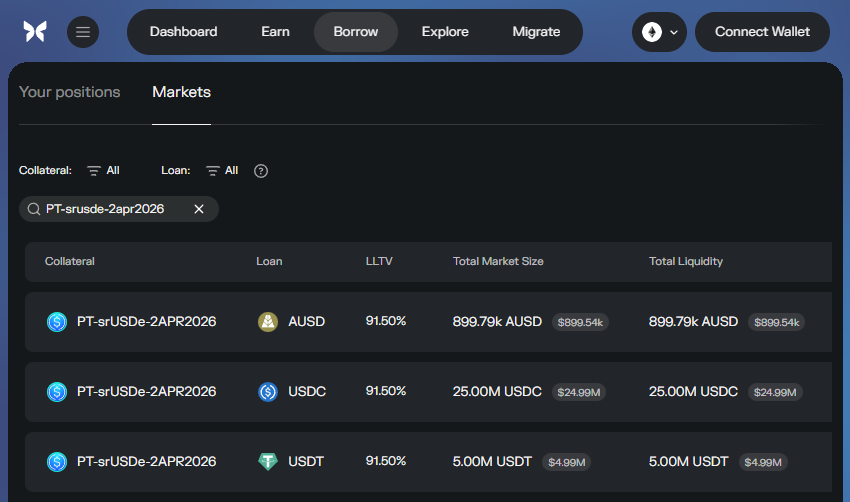
Task: Click $899.54k badge under Total Market Size
Action: point(580,322)
